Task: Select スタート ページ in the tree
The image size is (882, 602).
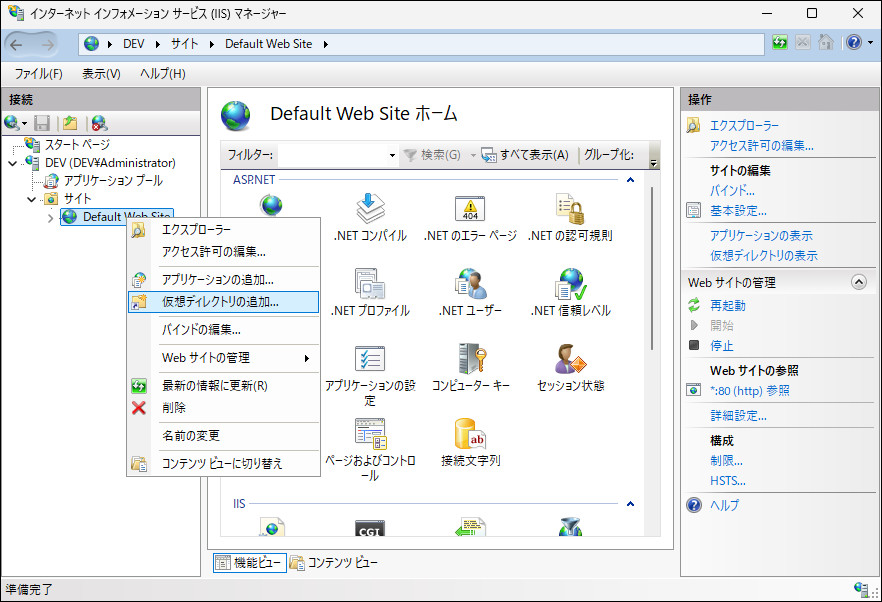Action: click(77, 145)
